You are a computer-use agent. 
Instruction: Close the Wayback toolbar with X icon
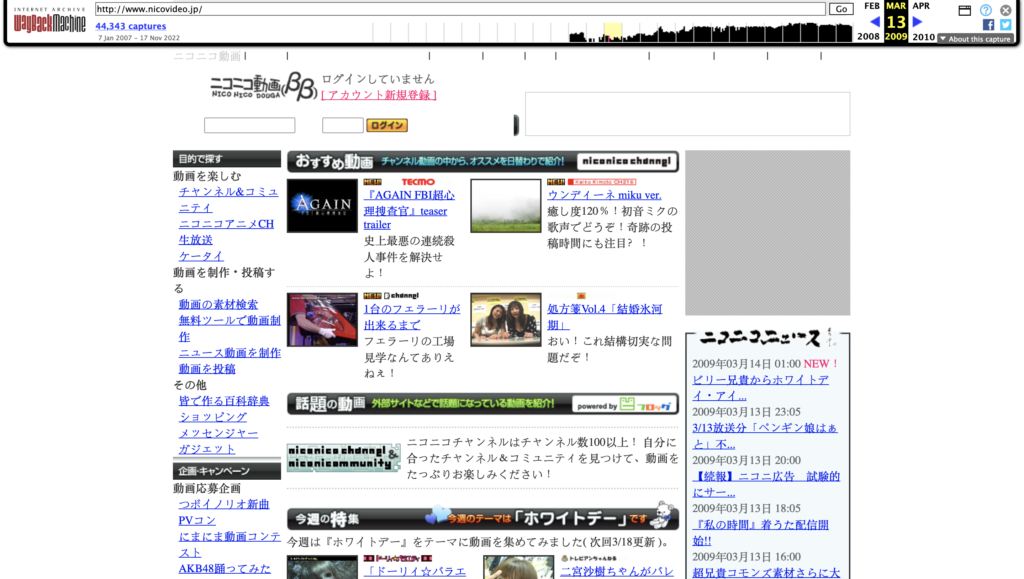coord(1006,10)
